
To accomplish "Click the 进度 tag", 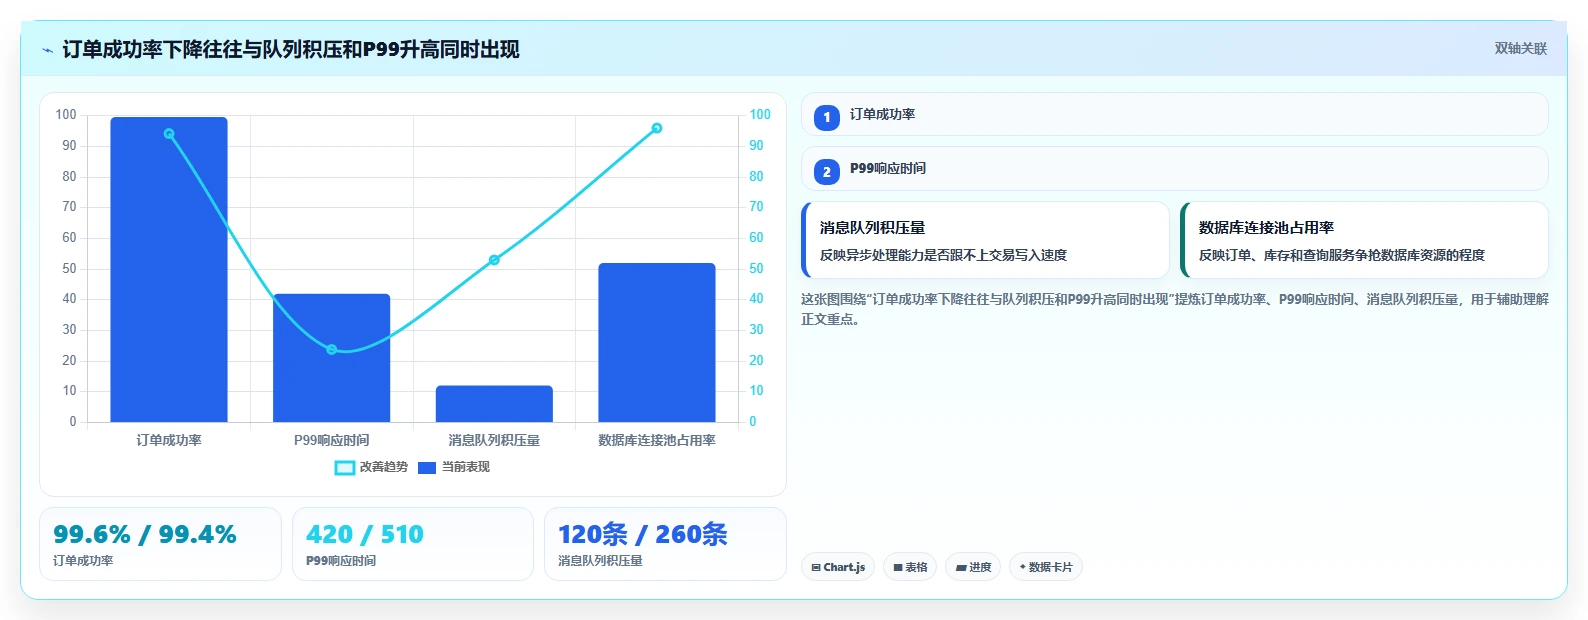I will pyautogui.click(x=973, y=567).
